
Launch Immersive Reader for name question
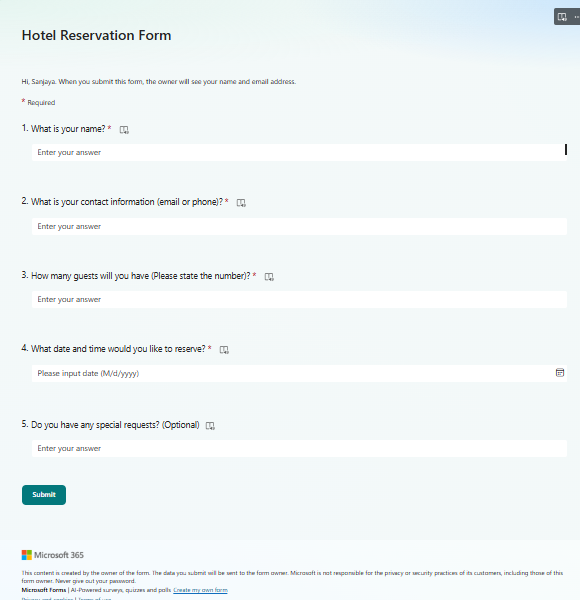tap(124, 130)
